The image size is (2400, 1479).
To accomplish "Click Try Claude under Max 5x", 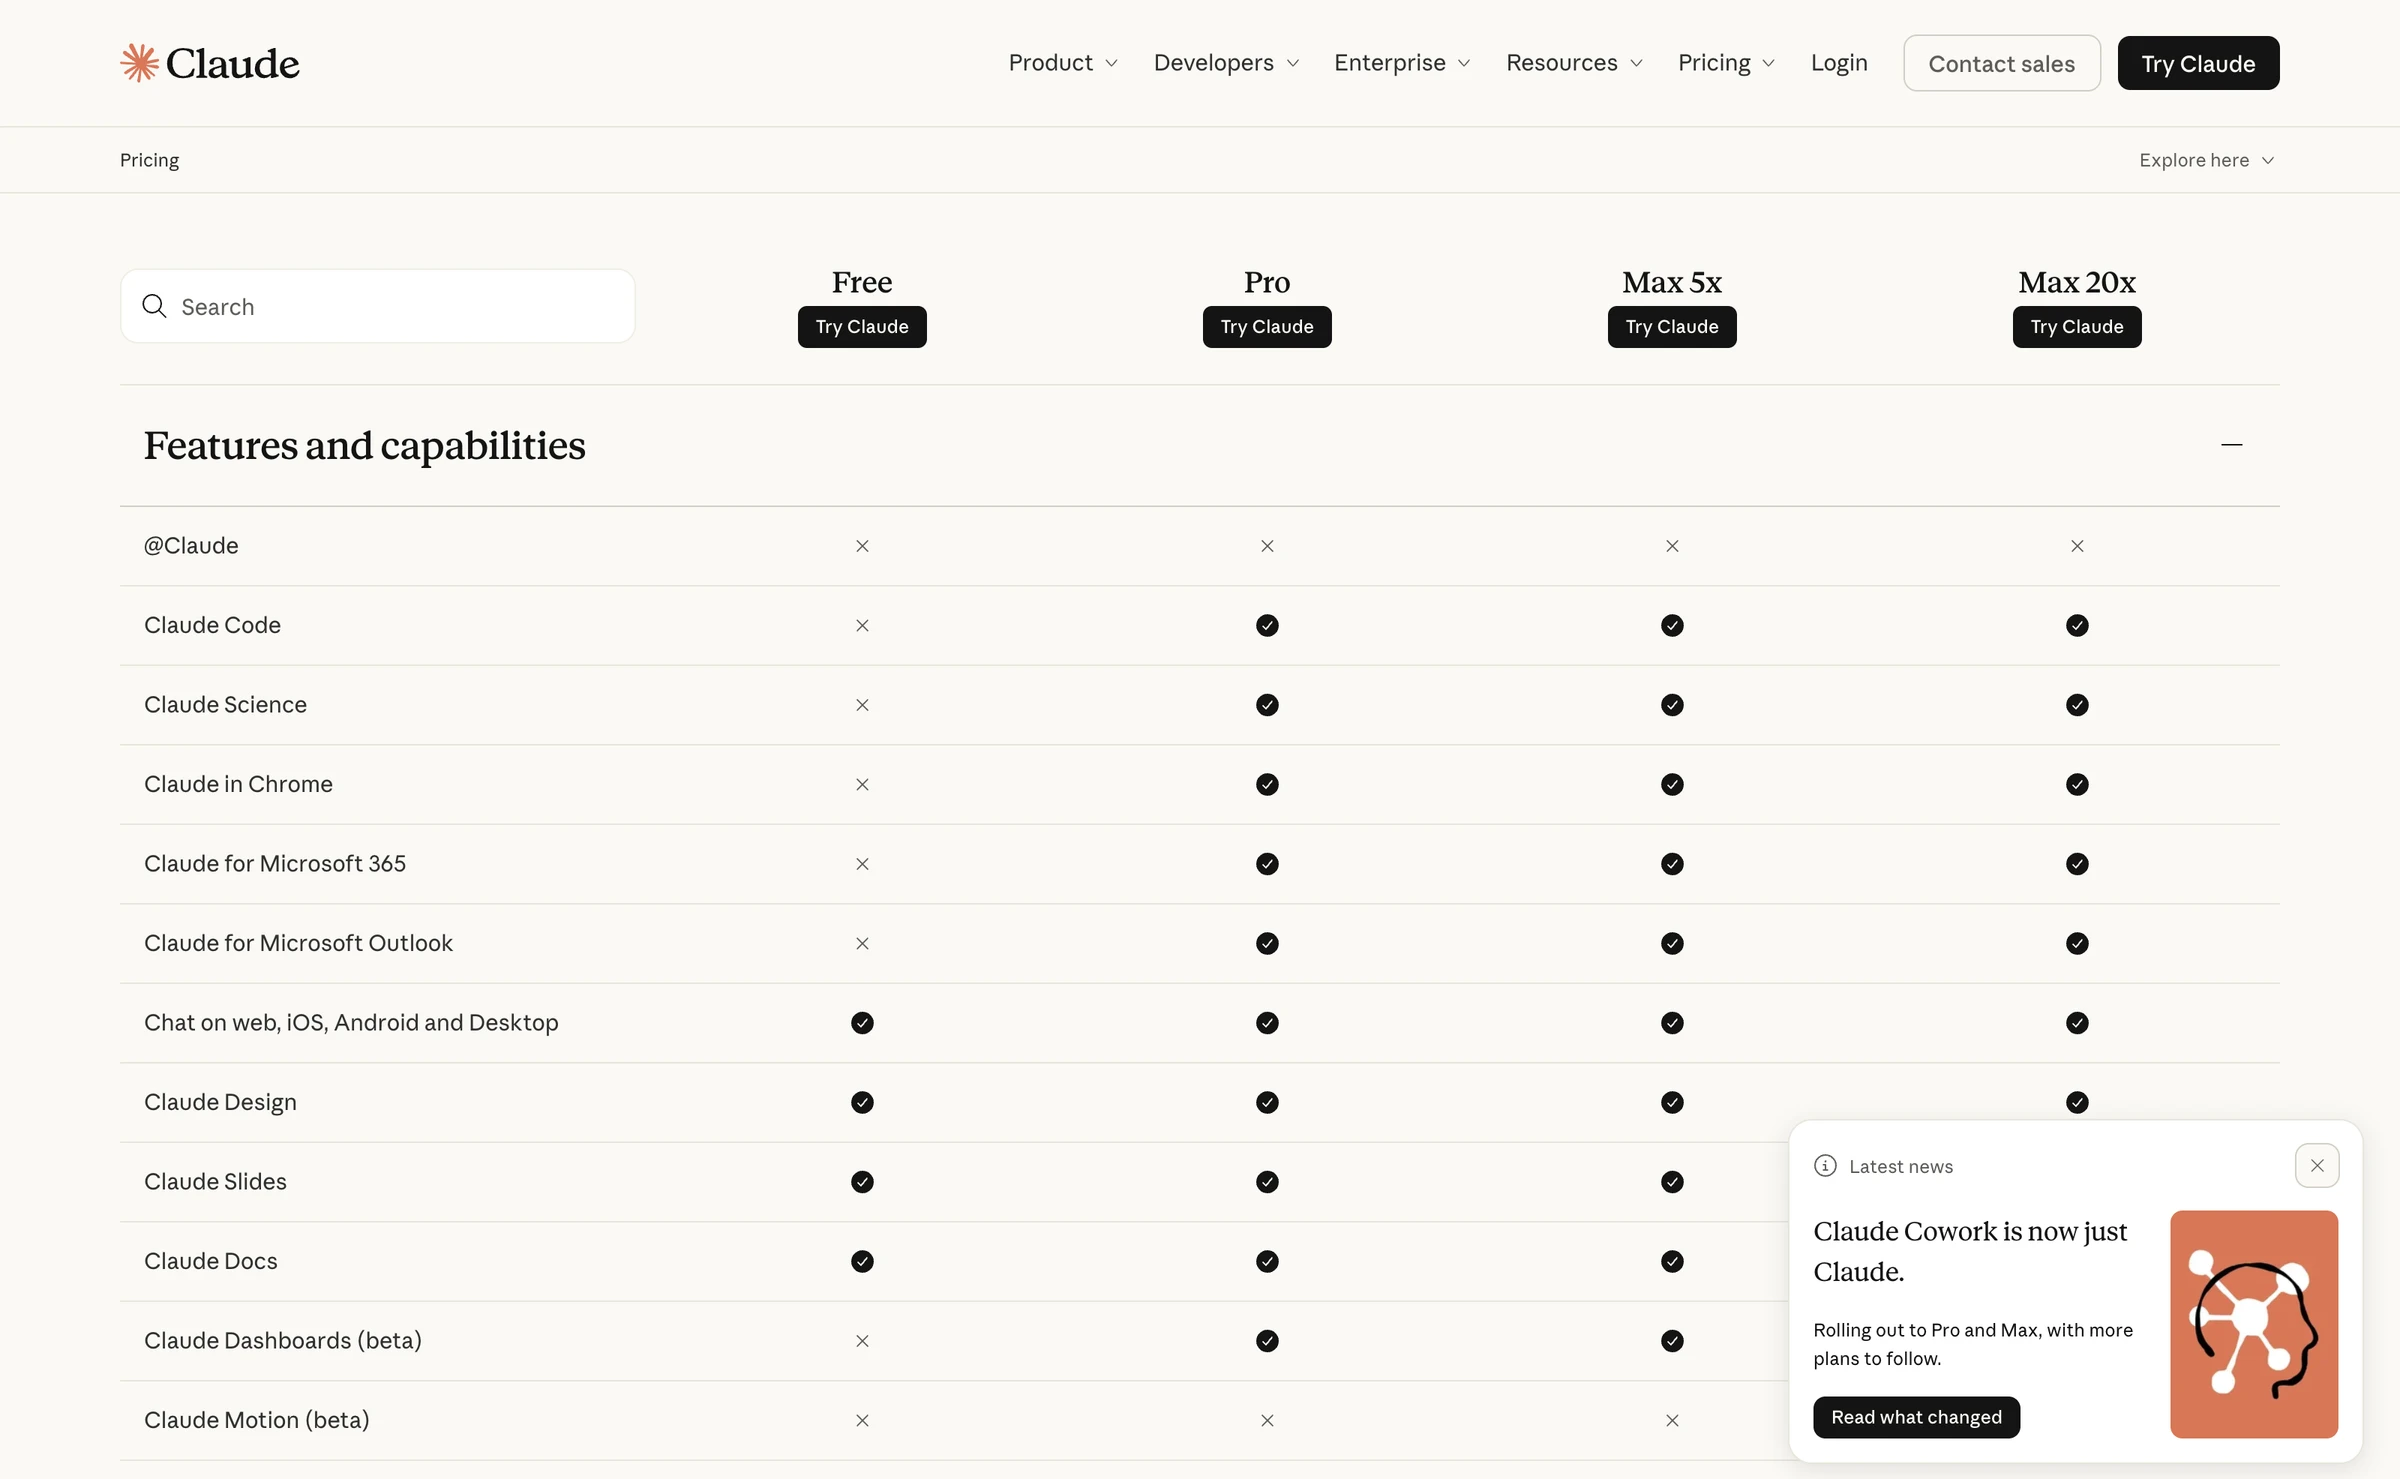I will [1672, 327].
